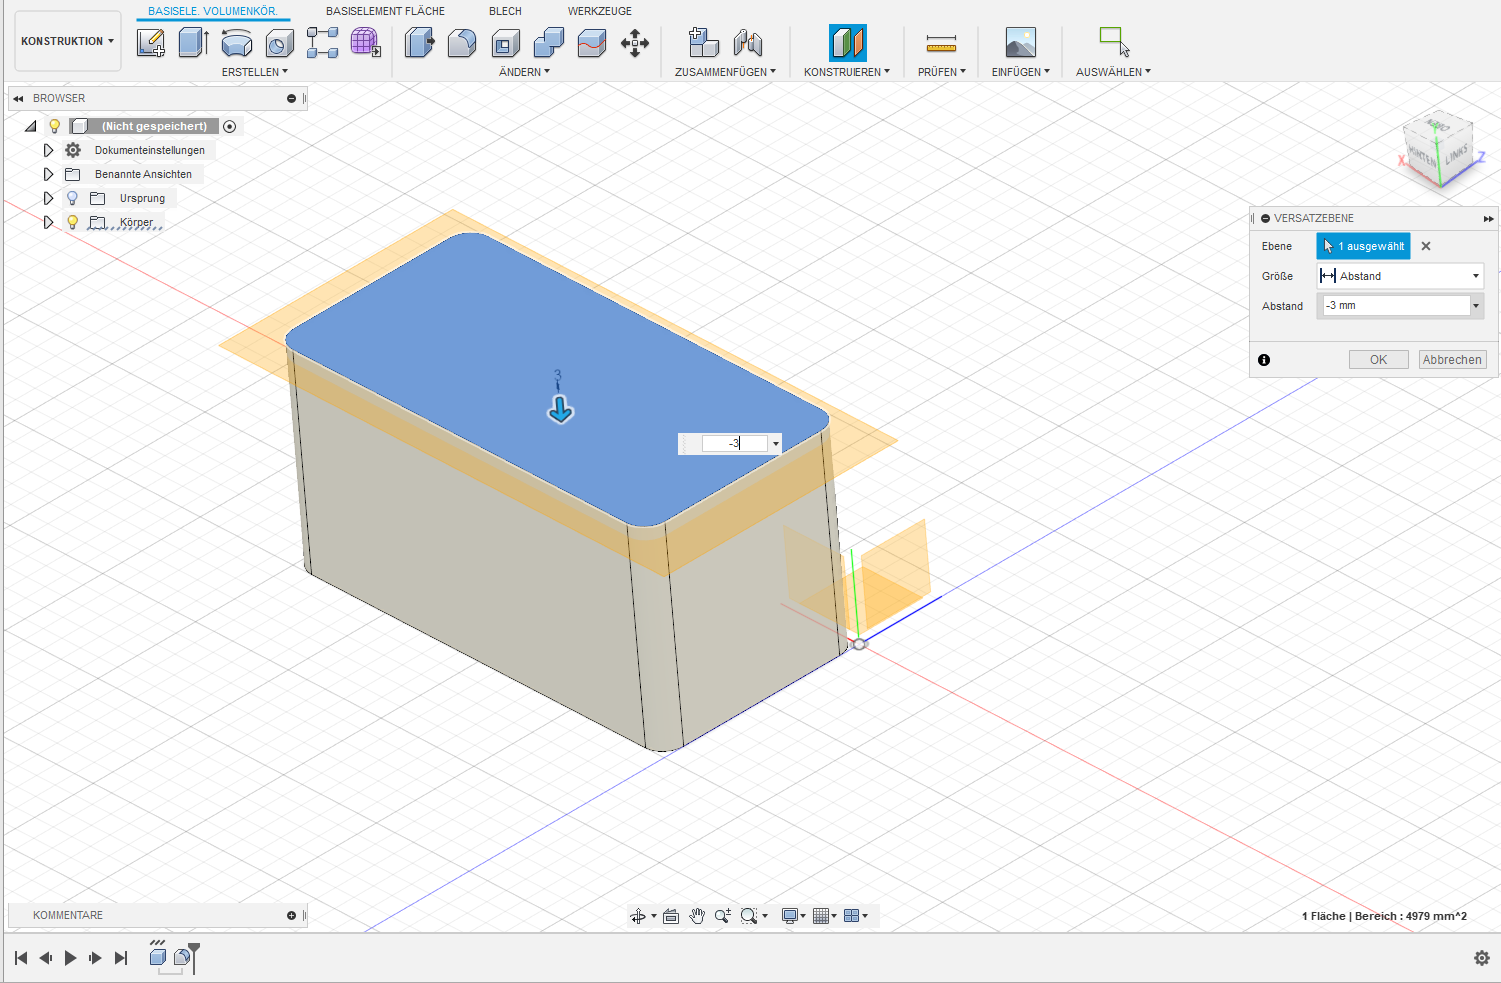Open the ÄNDERN menu
The width and height of the screenshot is (1501, 983).
[x=524, y=72]
